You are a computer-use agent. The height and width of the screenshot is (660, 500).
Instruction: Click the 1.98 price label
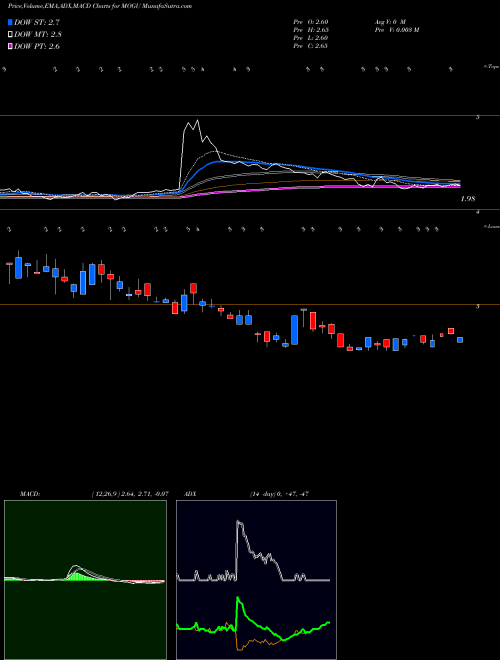(468, 199)
